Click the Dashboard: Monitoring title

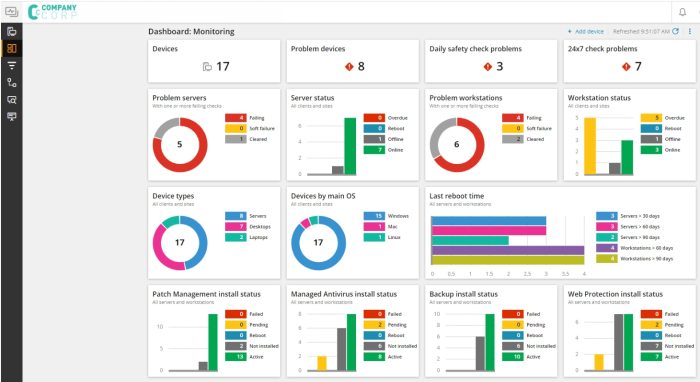(x=191, y=31)
